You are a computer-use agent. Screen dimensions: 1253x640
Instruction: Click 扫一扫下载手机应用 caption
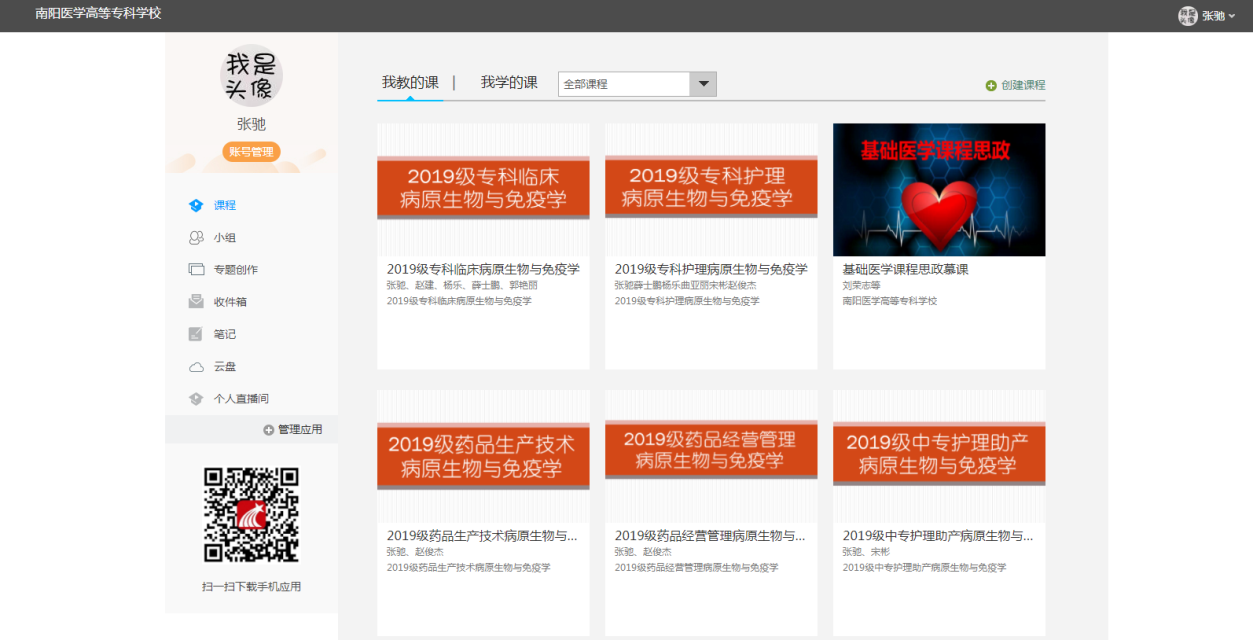point(251,587)
